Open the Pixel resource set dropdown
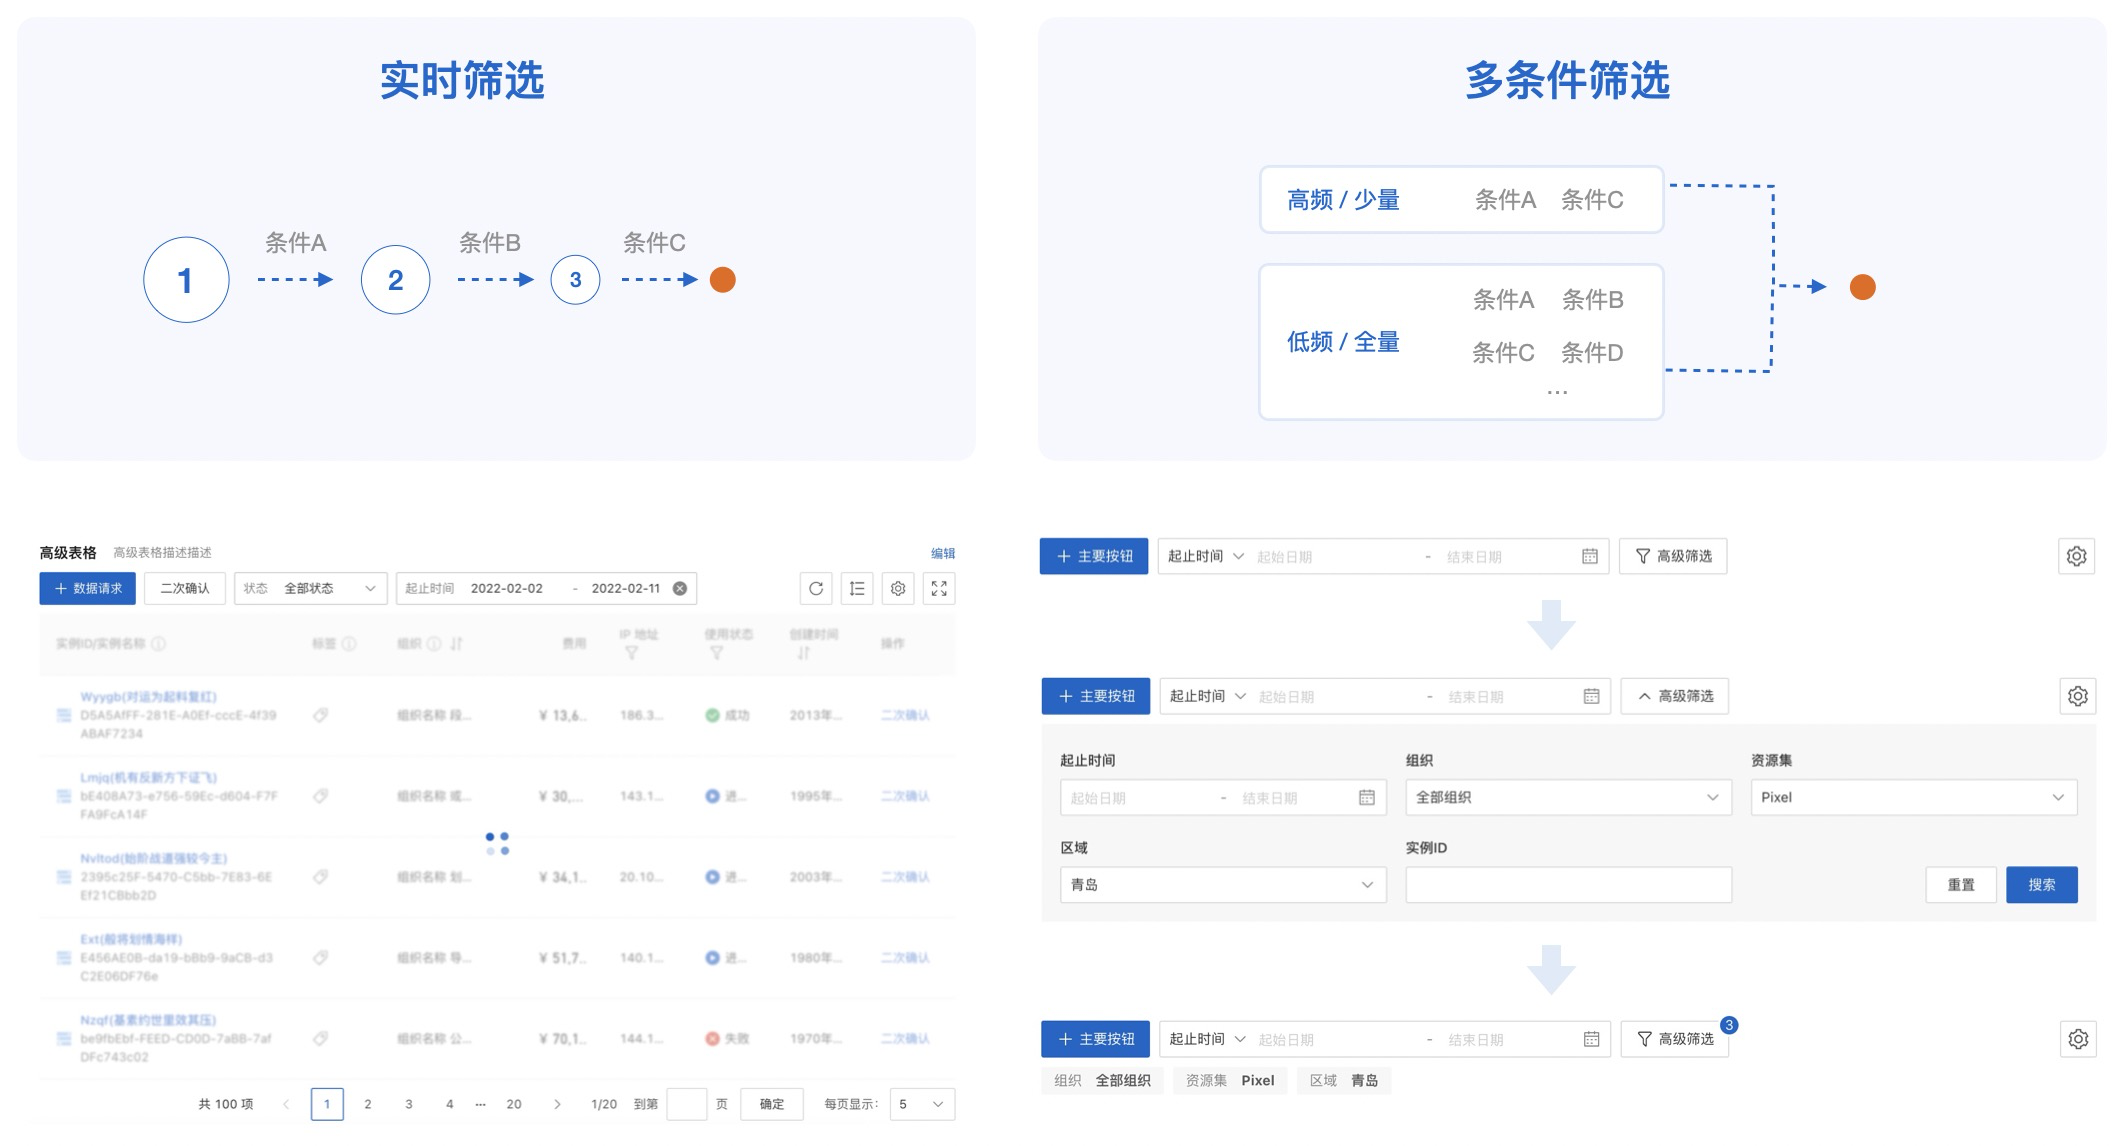 (1912, 797)
